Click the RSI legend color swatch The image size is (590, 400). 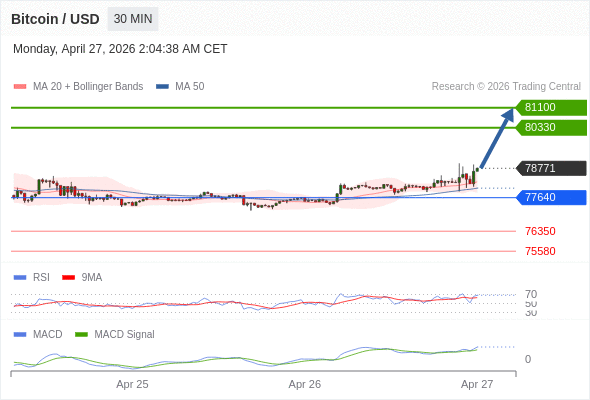pos(20,278)
